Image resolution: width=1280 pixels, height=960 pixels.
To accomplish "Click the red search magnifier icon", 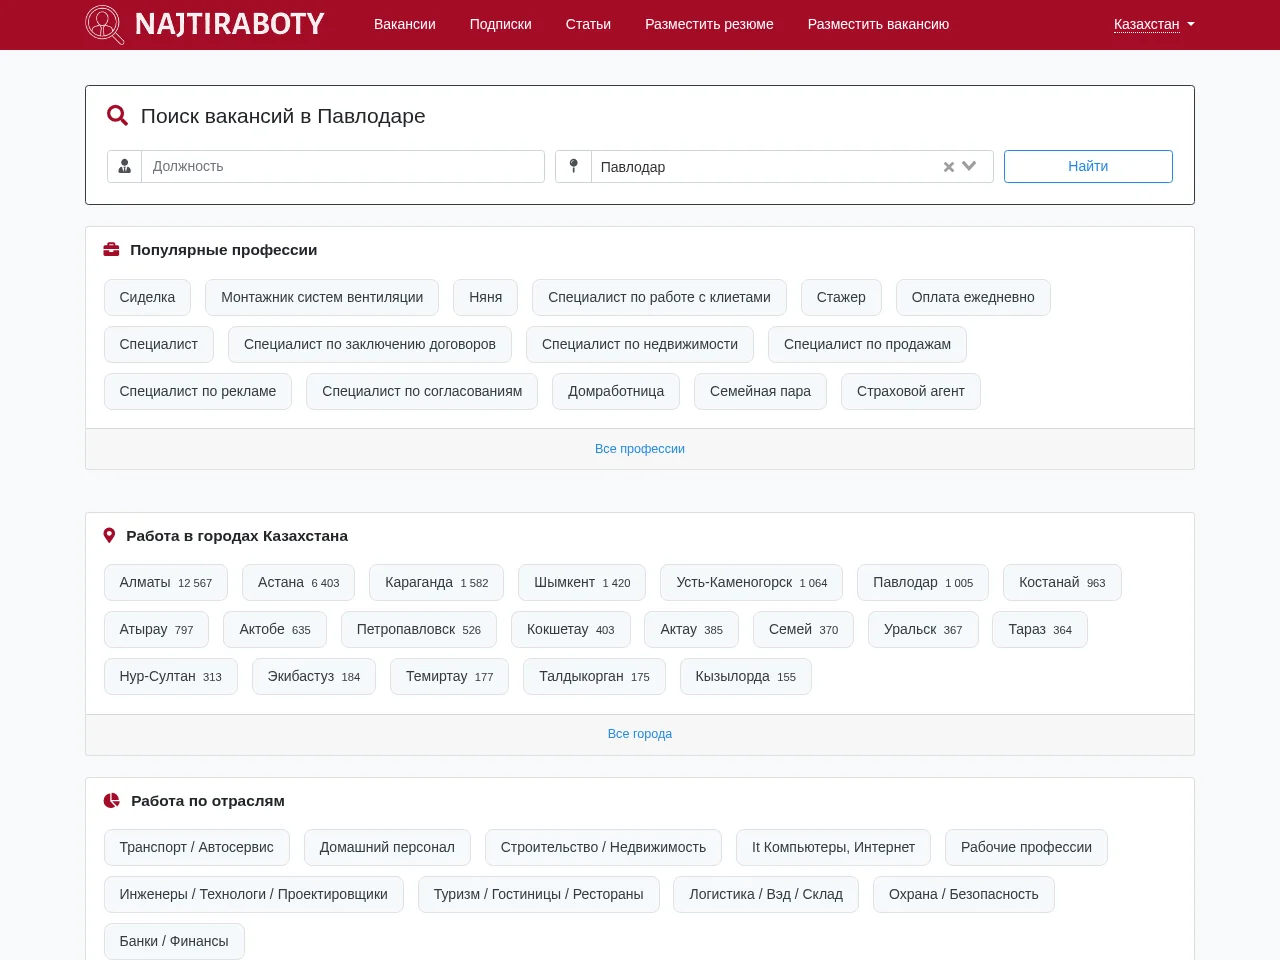I will (117, 116).
